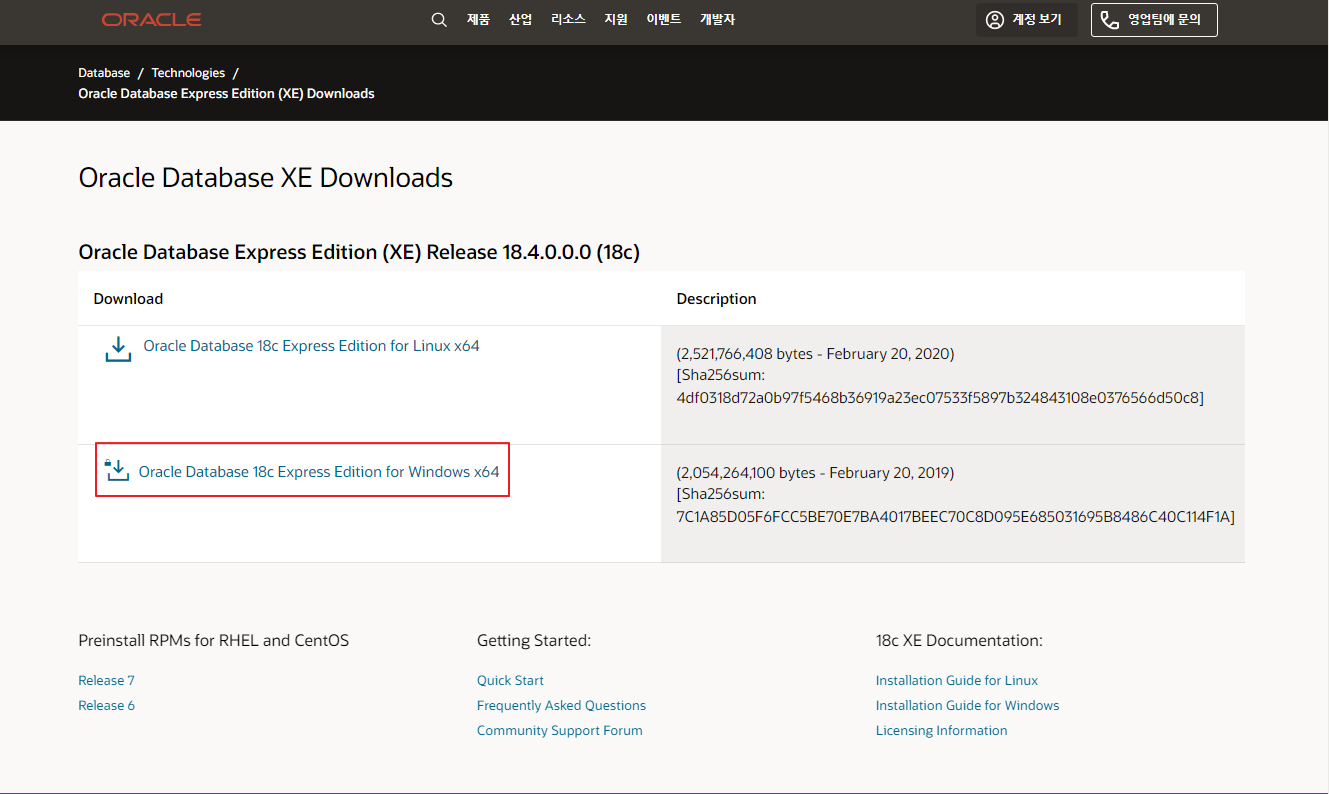Image resolution: width=1329 pixels, height=794 pixels.
Task: Open the Release 7 preinstall RPM link
Action: point(106,681)
